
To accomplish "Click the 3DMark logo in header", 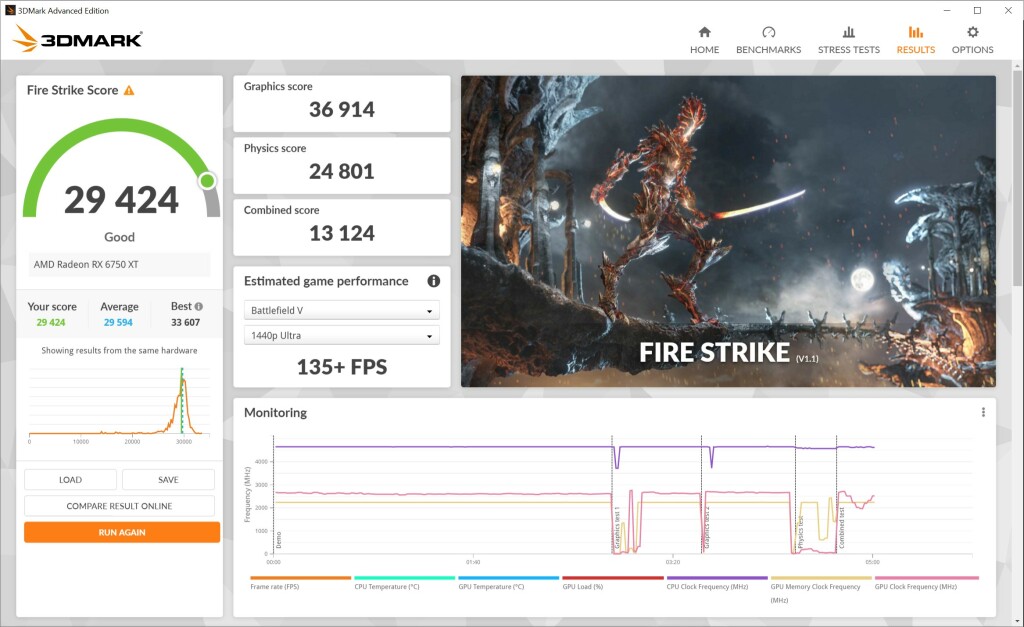I will [x=78, y=40].
